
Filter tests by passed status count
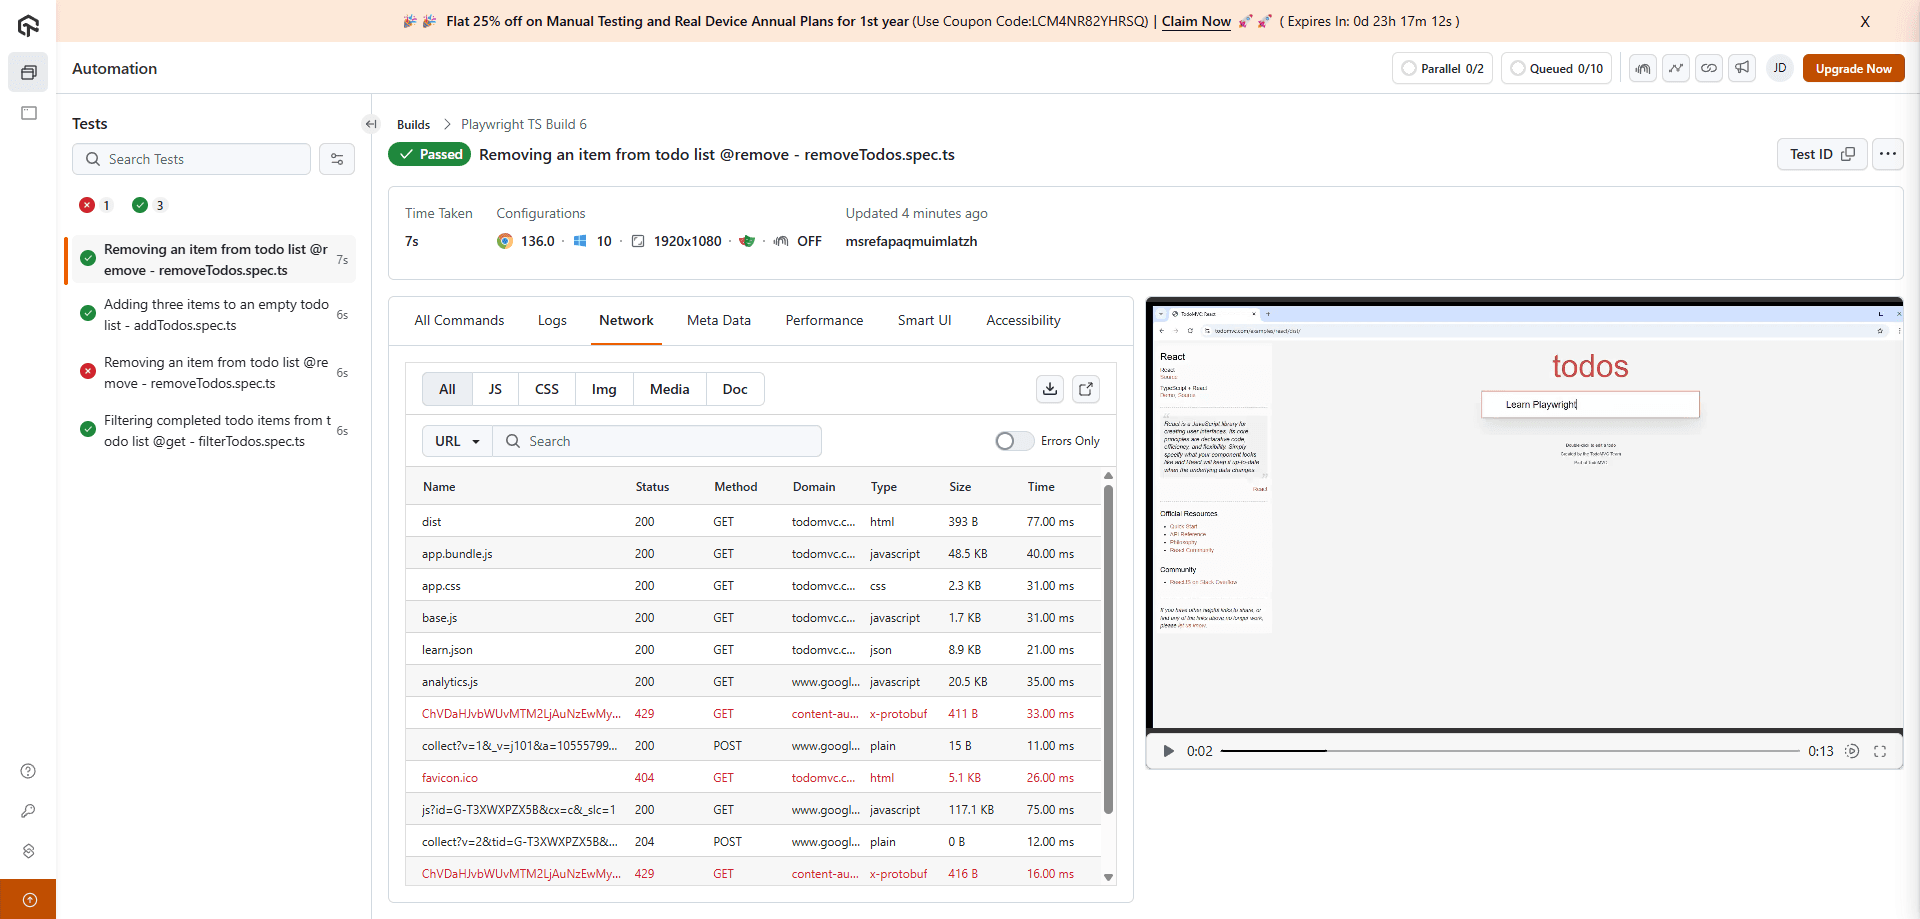(149, 205)
